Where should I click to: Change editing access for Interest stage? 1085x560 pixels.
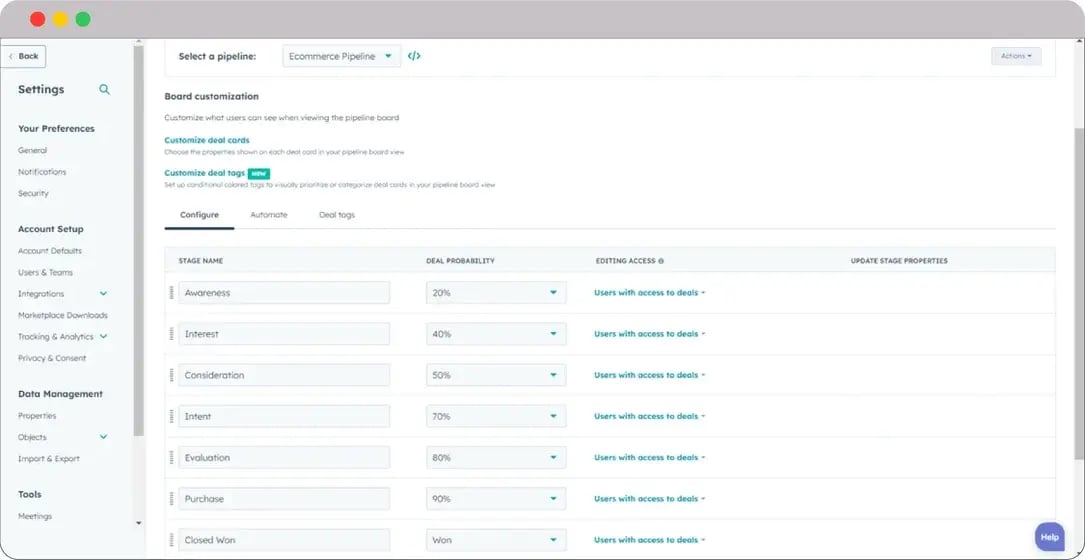pyautogui.click(x=649, y=334)
